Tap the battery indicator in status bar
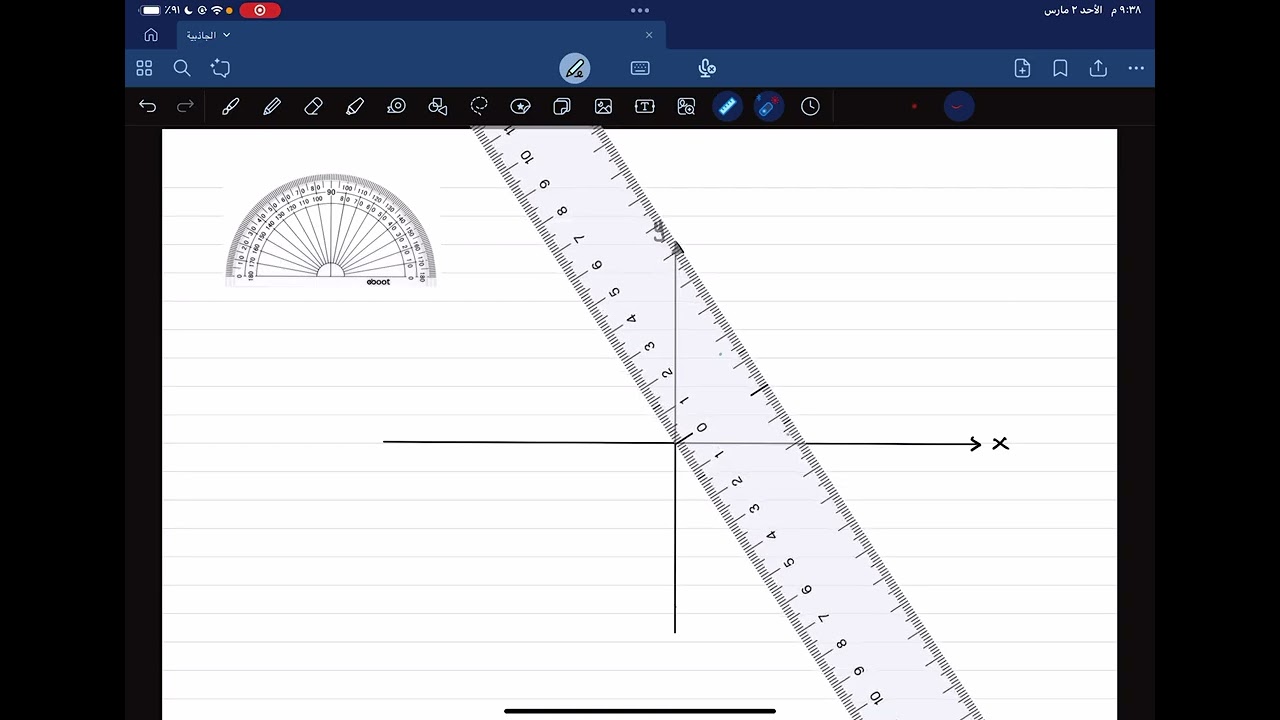The height and width of the screenshot is (720, 1280). click(151, 10)
